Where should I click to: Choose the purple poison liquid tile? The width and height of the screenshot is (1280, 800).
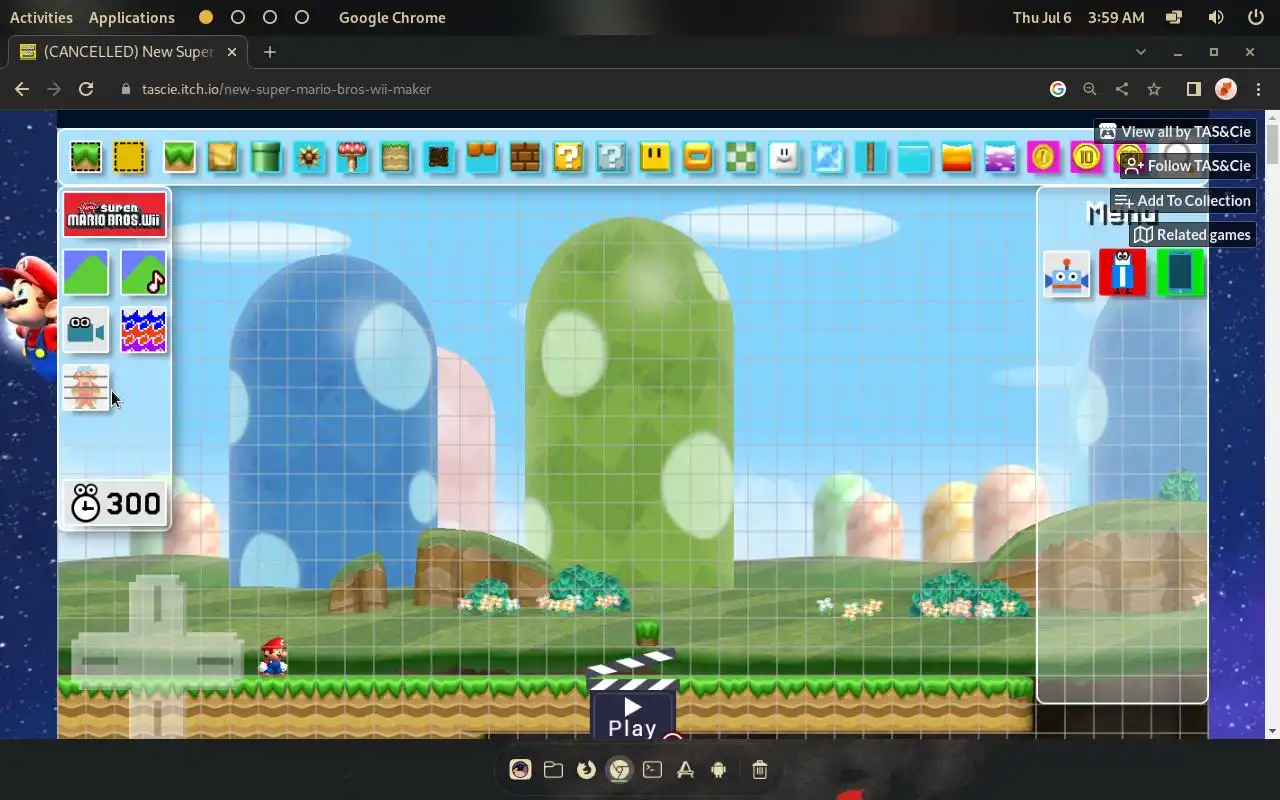(x=1000, y=157)
